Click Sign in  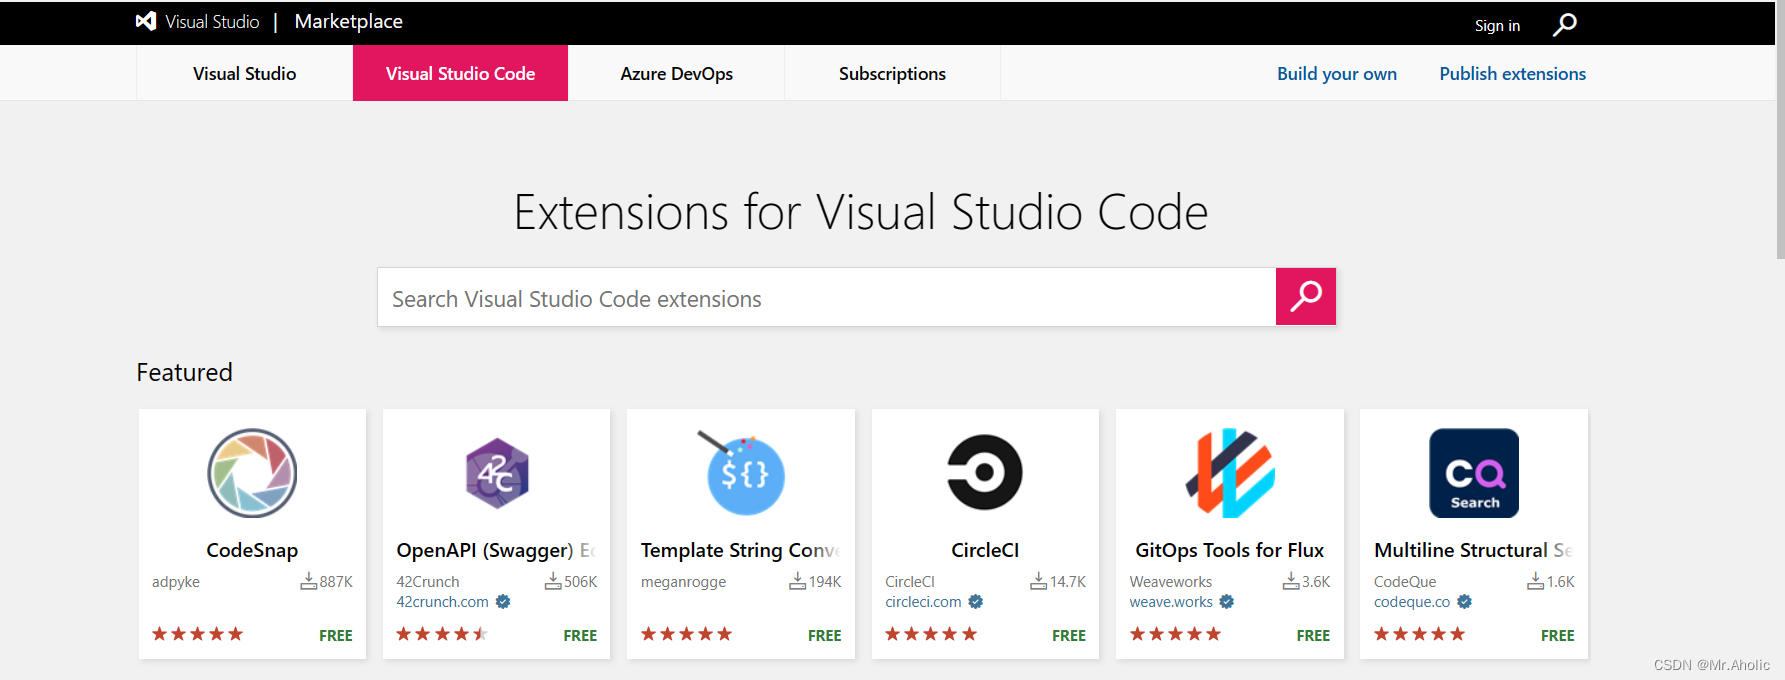[1497, 25]
